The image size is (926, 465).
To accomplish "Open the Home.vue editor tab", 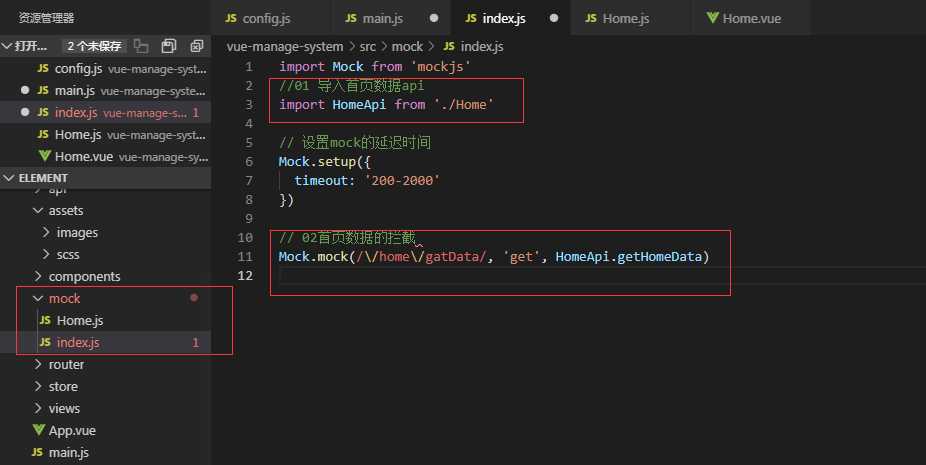I will click(x=751, y=18).
